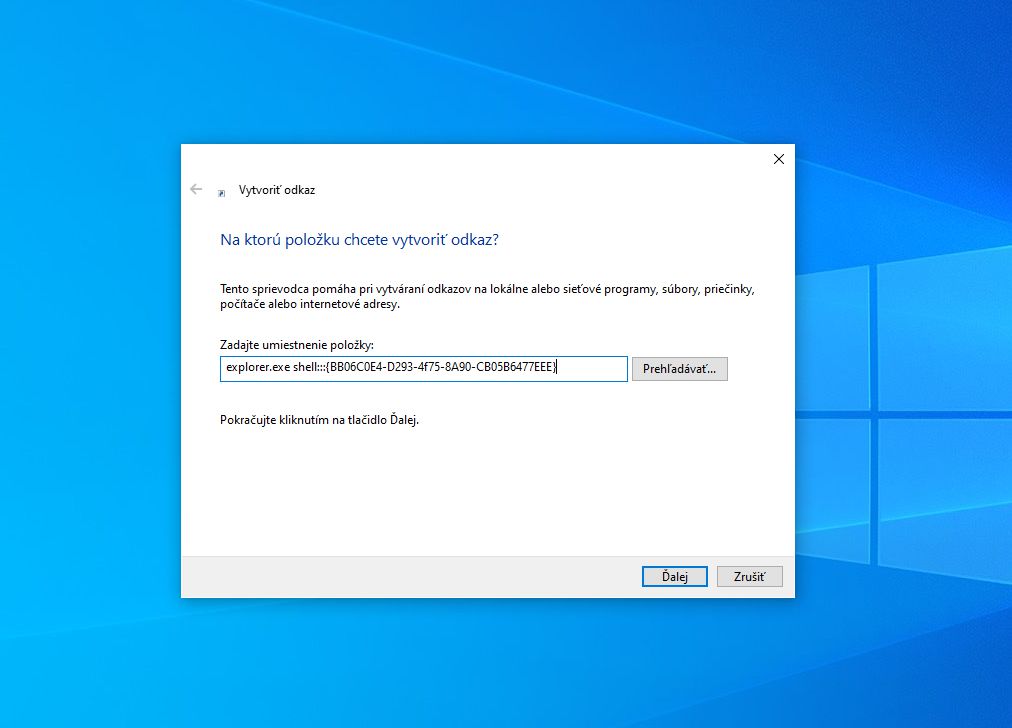Viewport: 1012px width, 728px height.
Task: Open the Prehľadávať... browse dialog
Action: (x=680, y=369)
